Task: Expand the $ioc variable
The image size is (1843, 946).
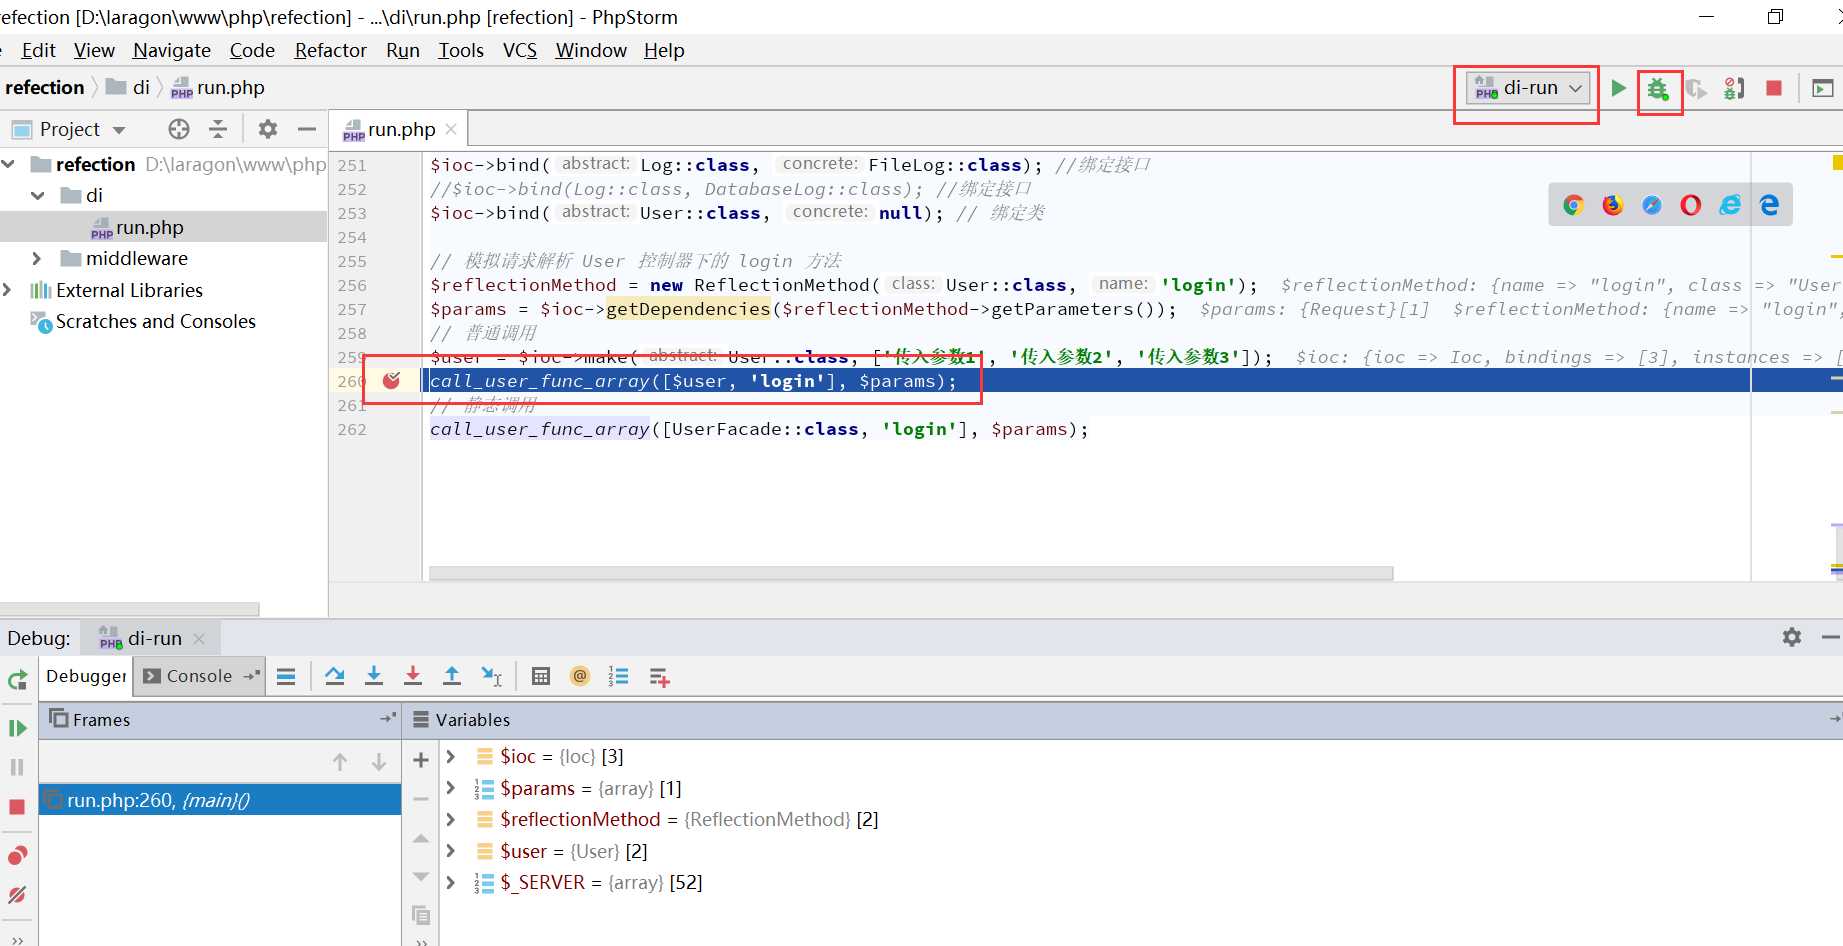Action: (451, 757)
